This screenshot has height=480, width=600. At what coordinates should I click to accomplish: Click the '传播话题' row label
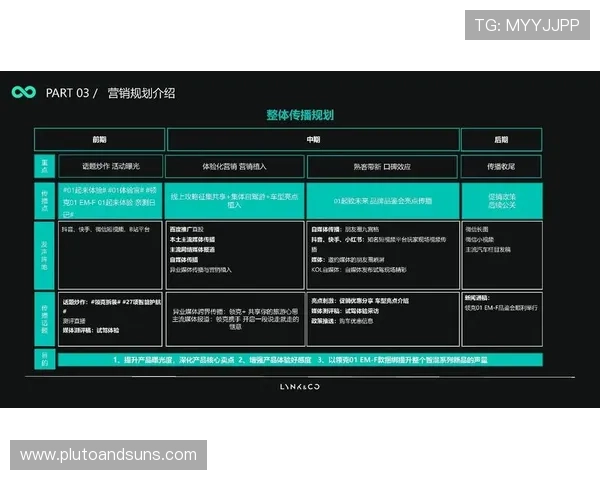coord(45,319)
